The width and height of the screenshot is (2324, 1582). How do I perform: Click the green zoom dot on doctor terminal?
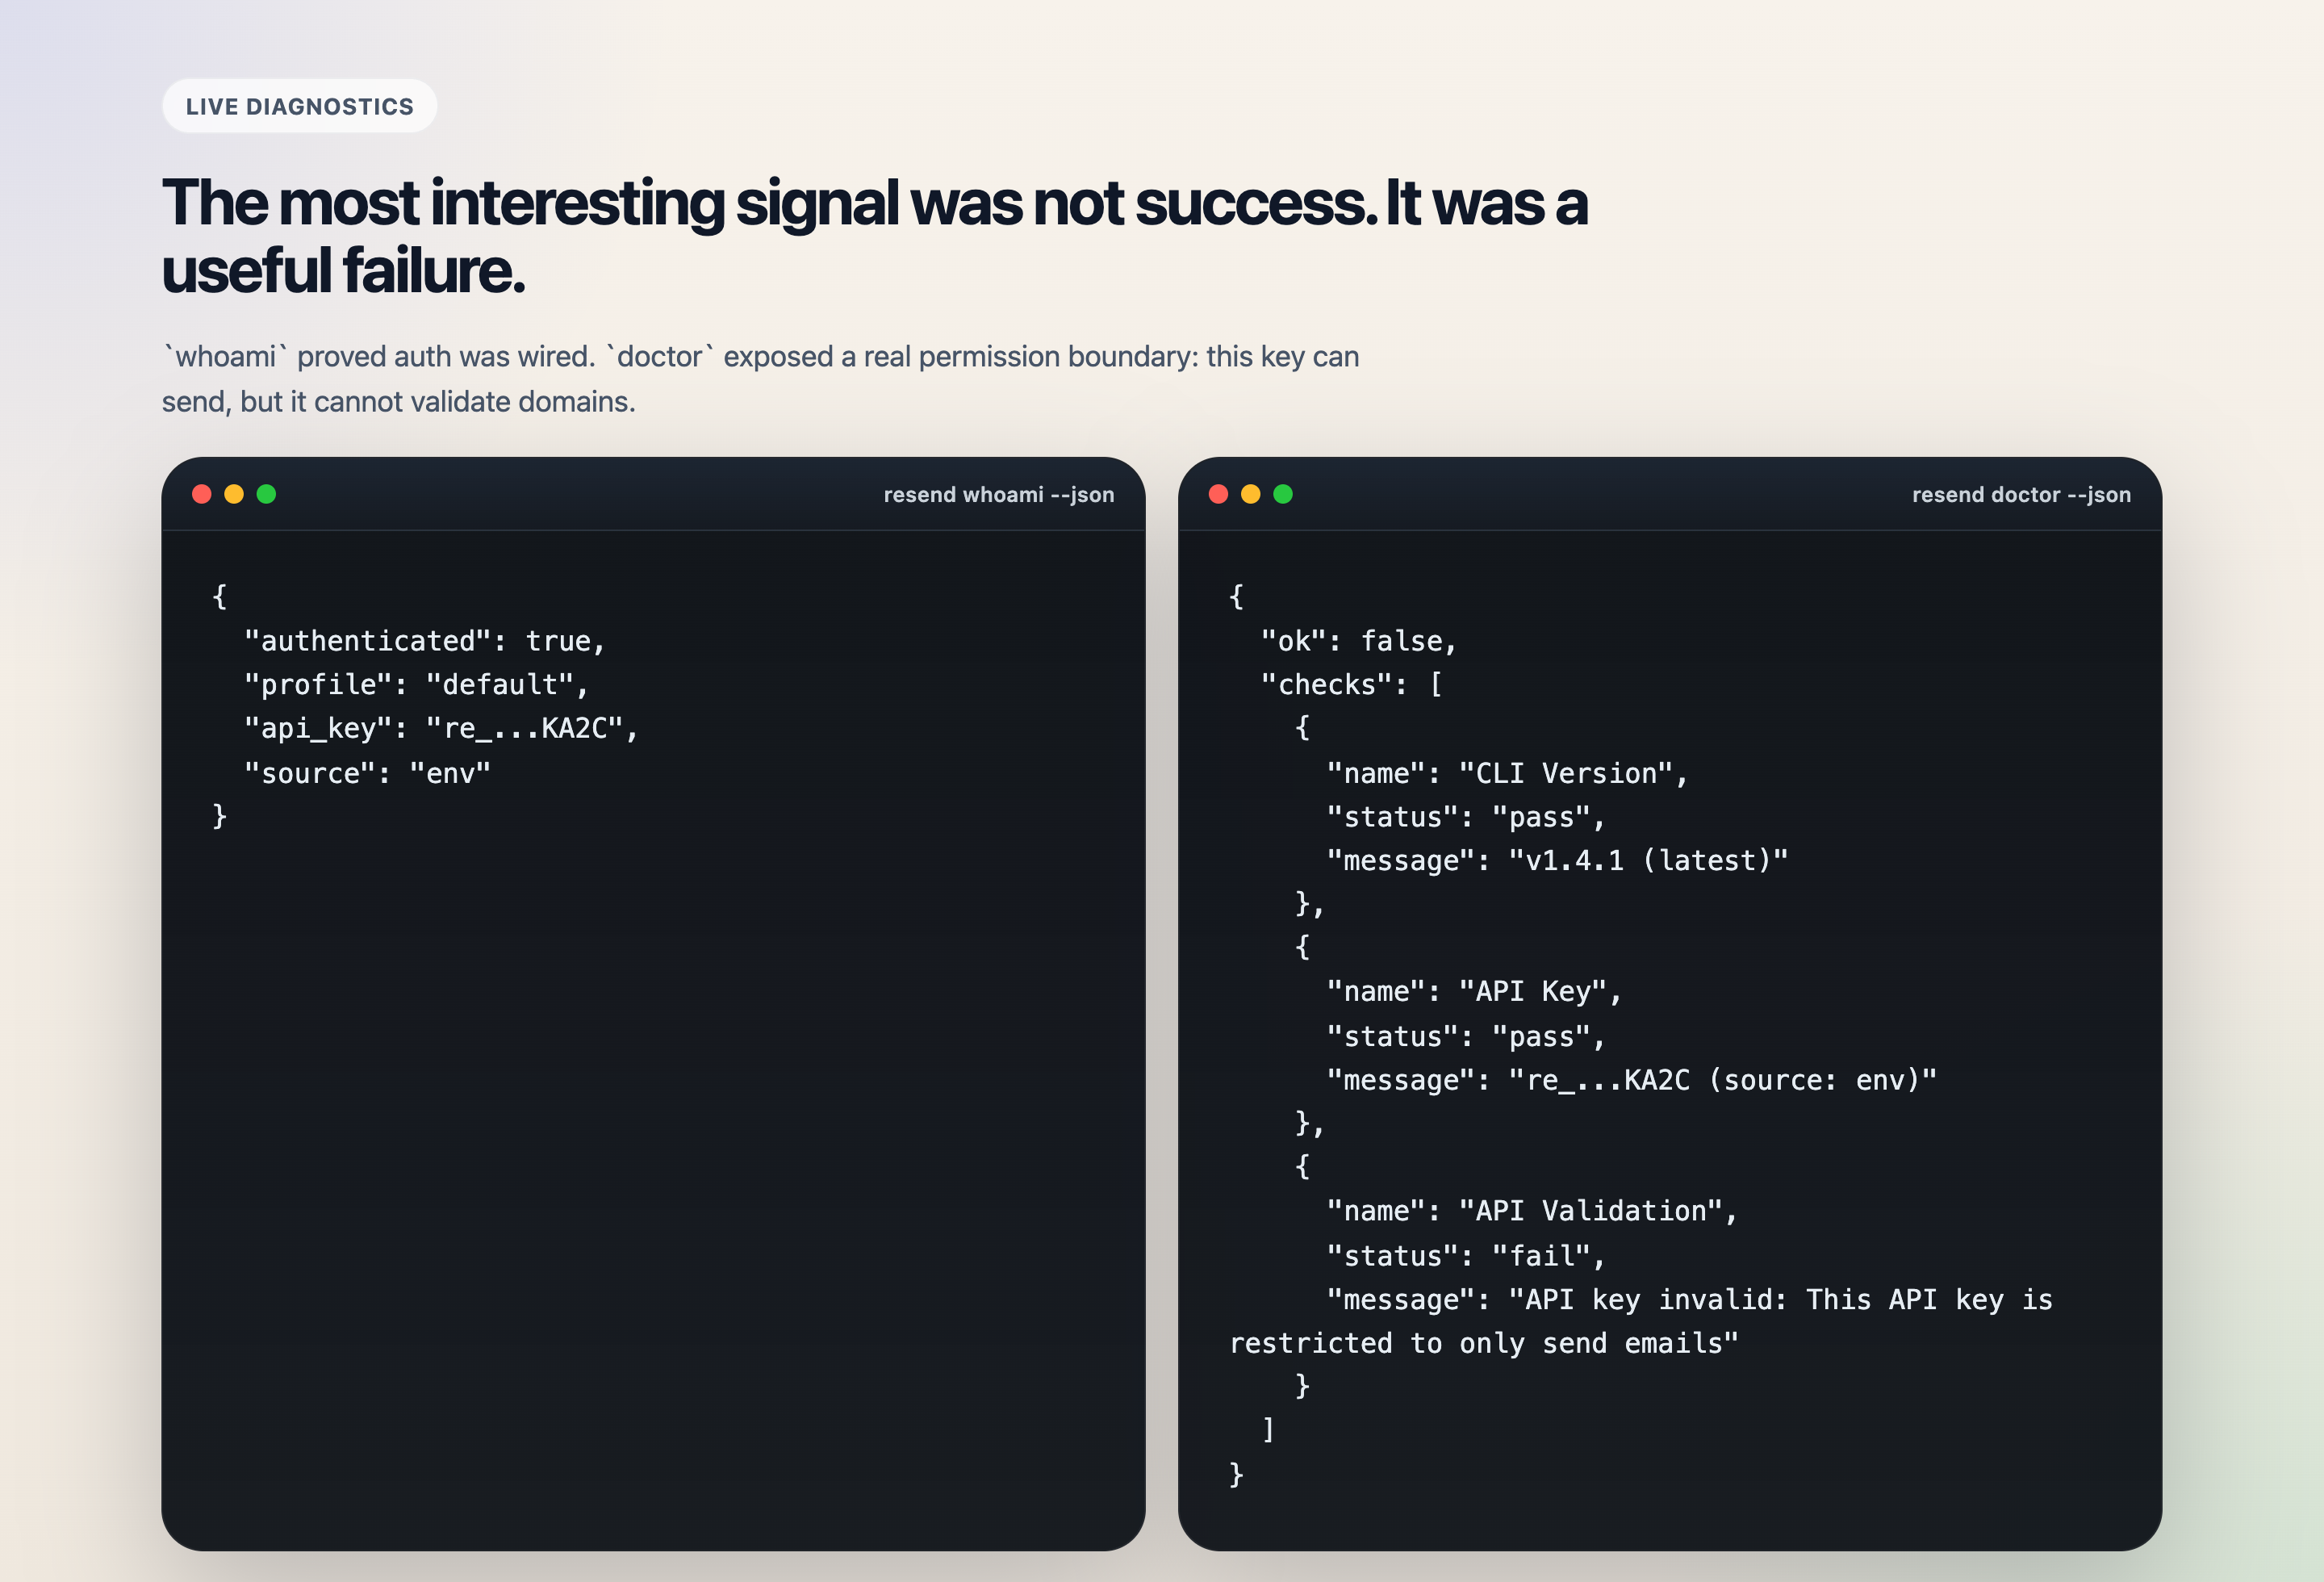pyautogui.click(x=1282, y=493)
